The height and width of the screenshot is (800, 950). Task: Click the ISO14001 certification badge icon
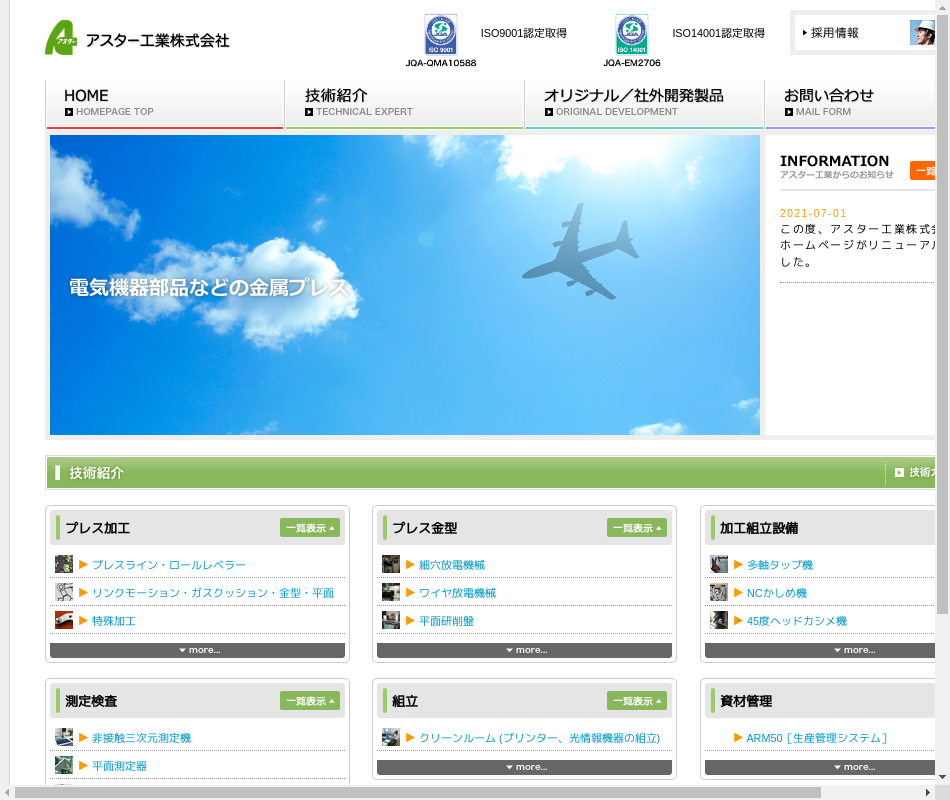[x=631, y=35]
